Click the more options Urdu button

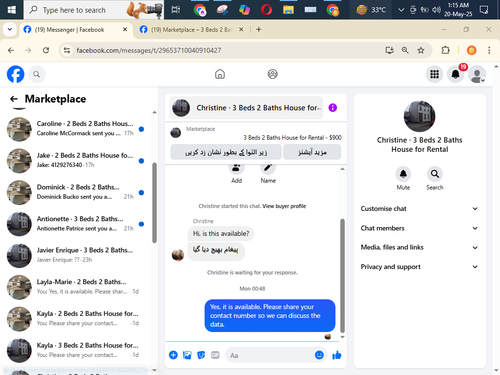(312, 152)
